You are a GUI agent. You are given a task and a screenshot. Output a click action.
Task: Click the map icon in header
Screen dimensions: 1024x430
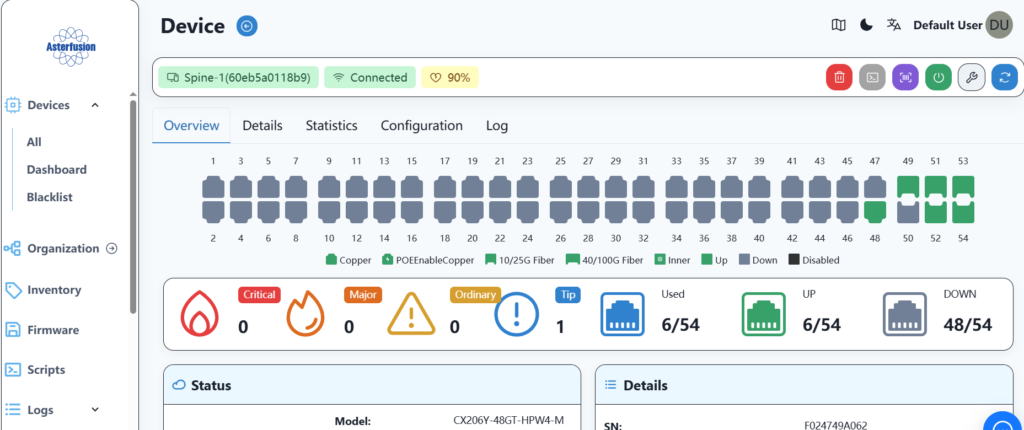838,25
